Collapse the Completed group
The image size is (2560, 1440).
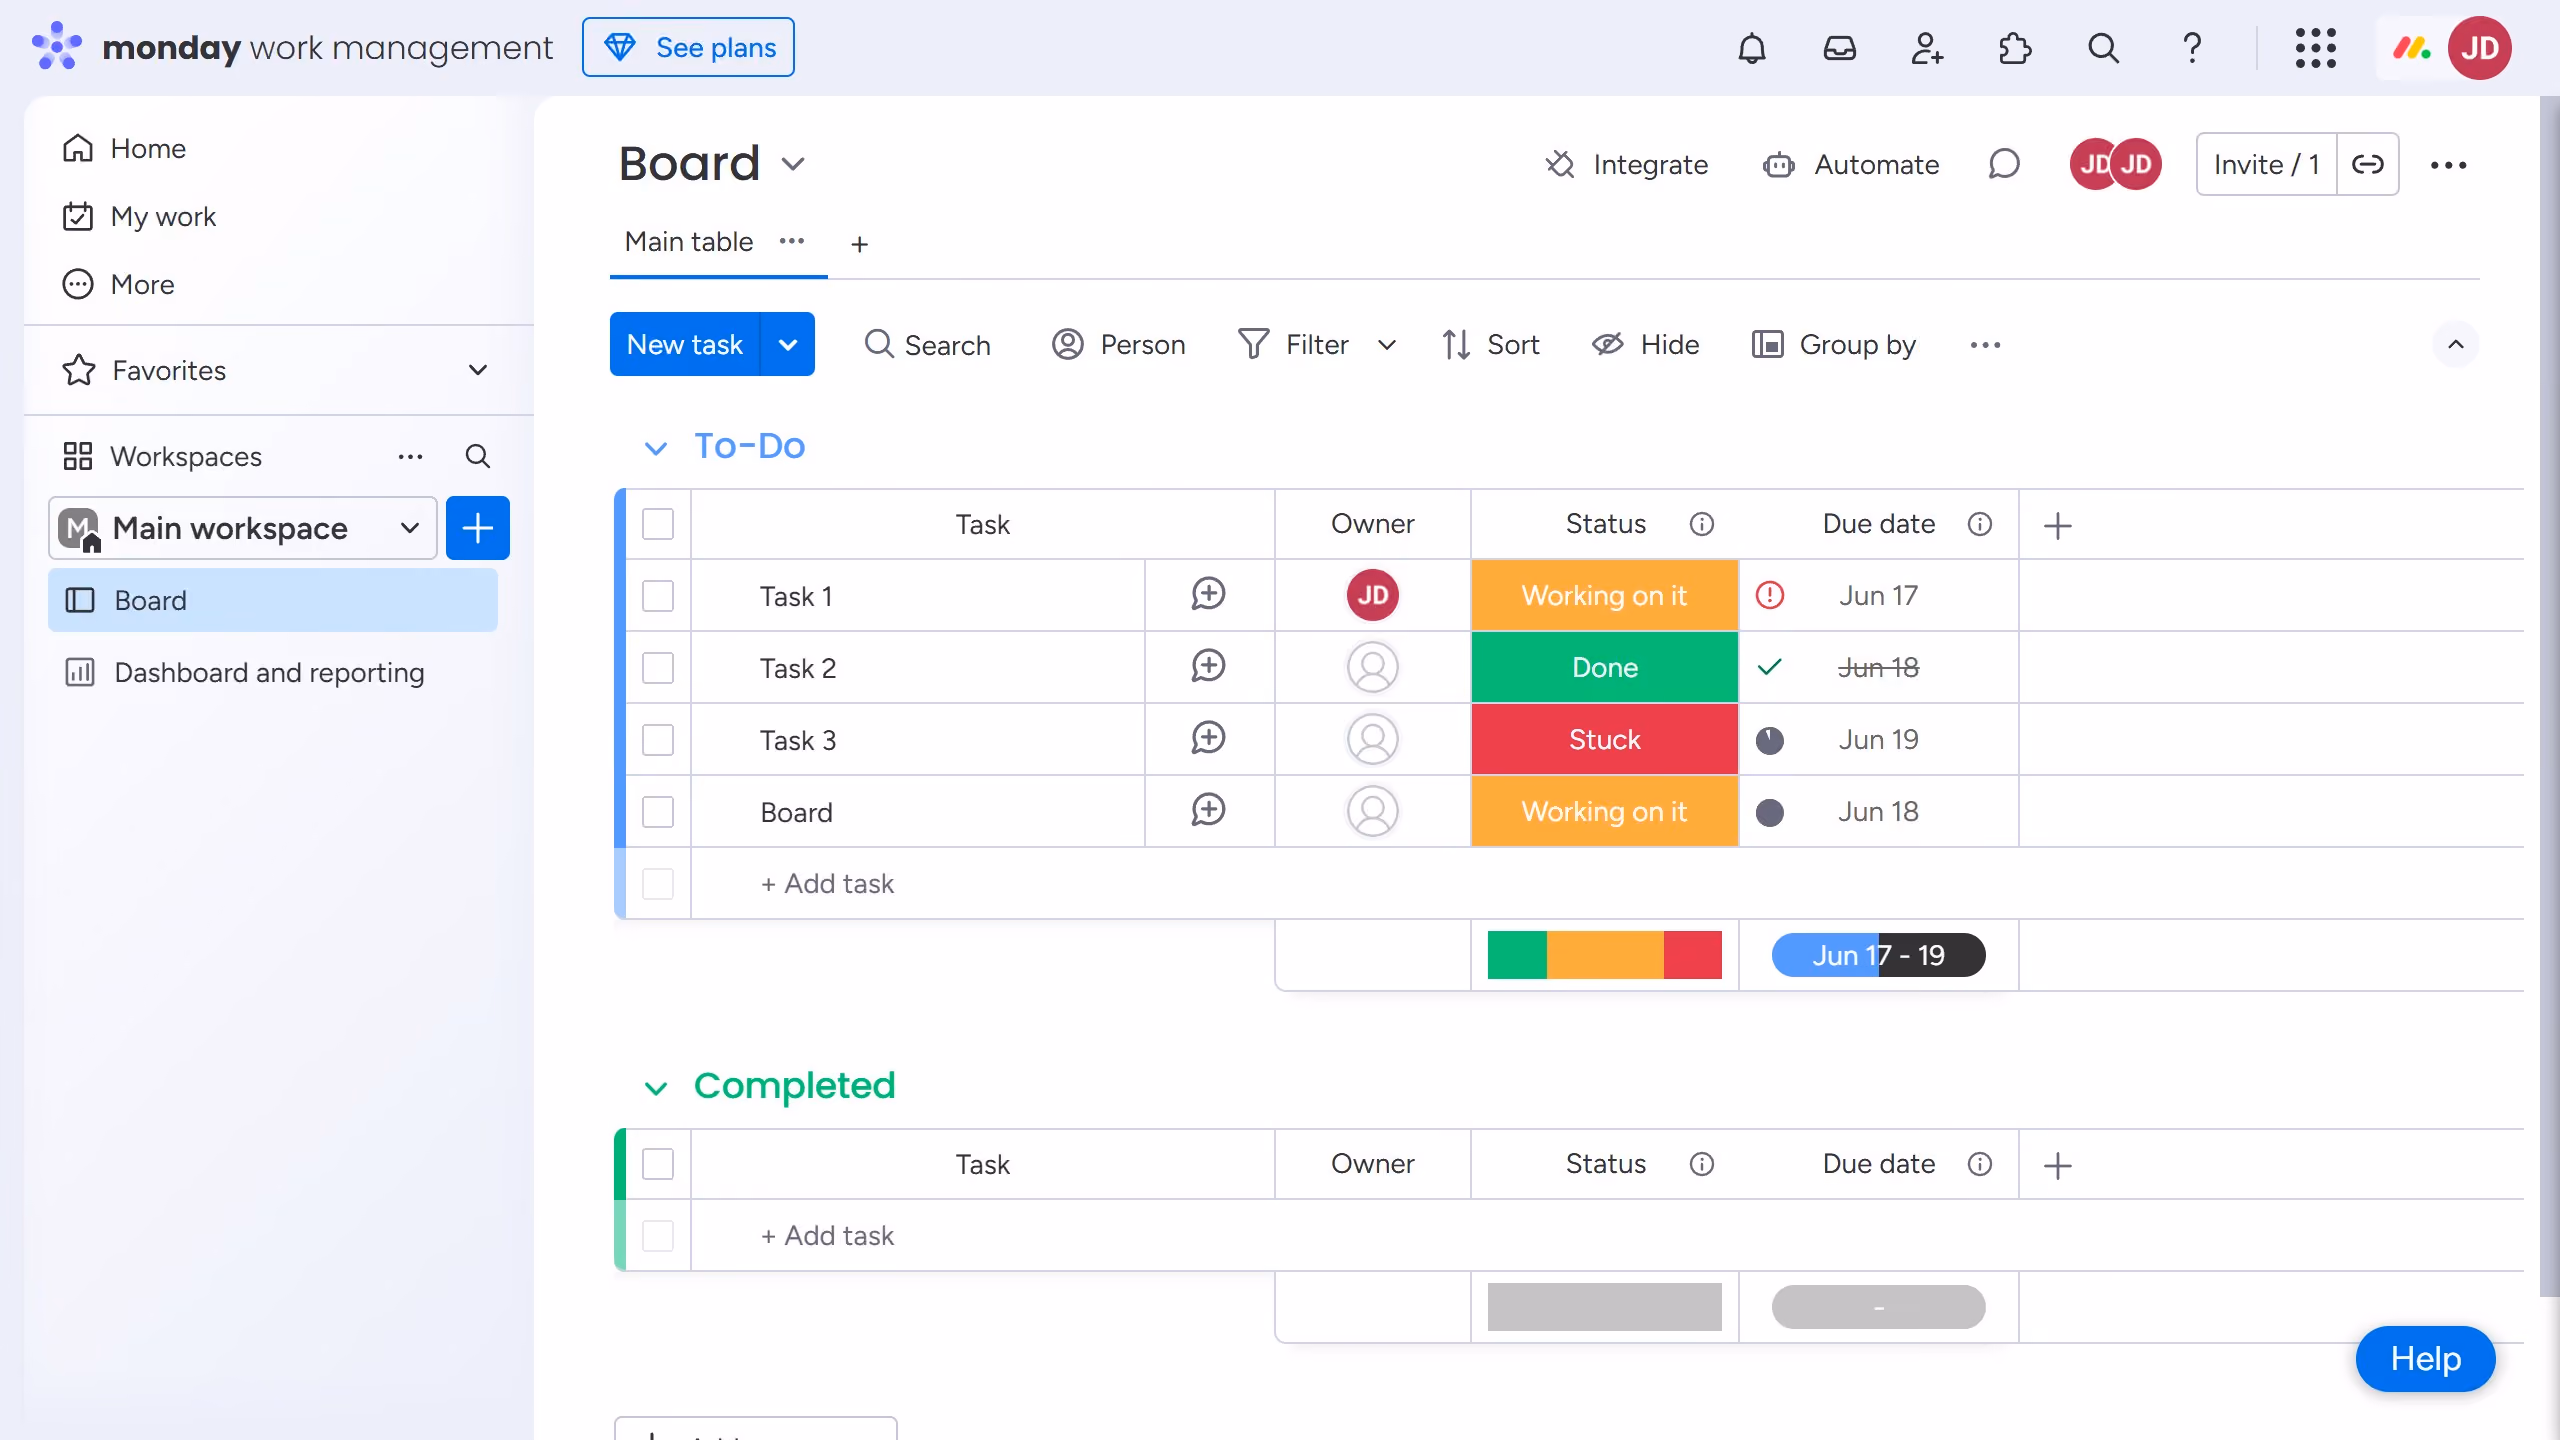click(x=656, y=1087)
